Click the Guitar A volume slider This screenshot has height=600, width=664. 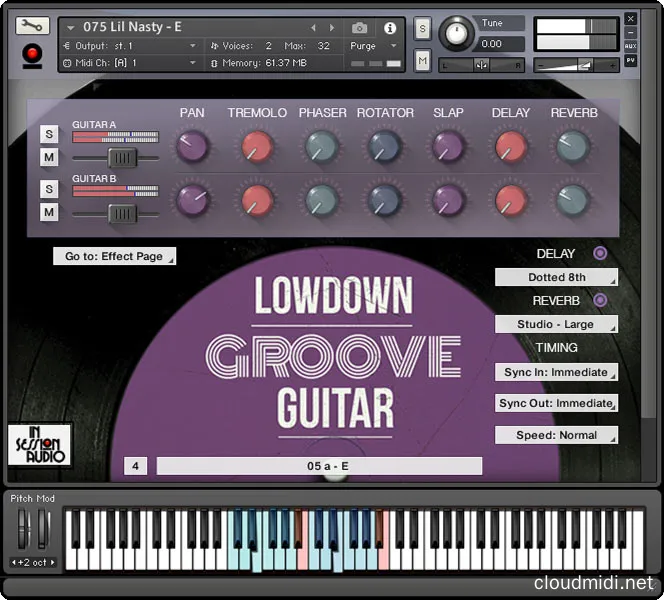tap(122, 158)
